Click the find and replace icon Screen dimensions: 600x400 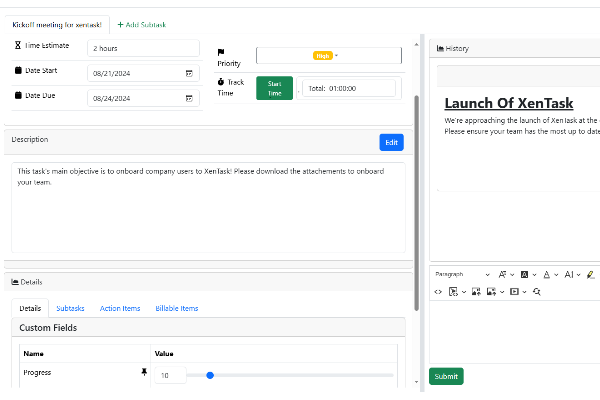[537, 291]
